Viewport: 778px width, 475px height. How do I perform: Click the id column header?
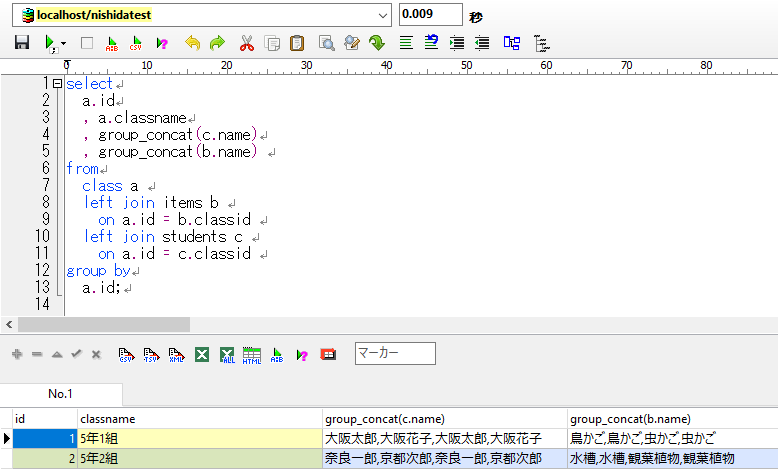(x=45, y=419)
